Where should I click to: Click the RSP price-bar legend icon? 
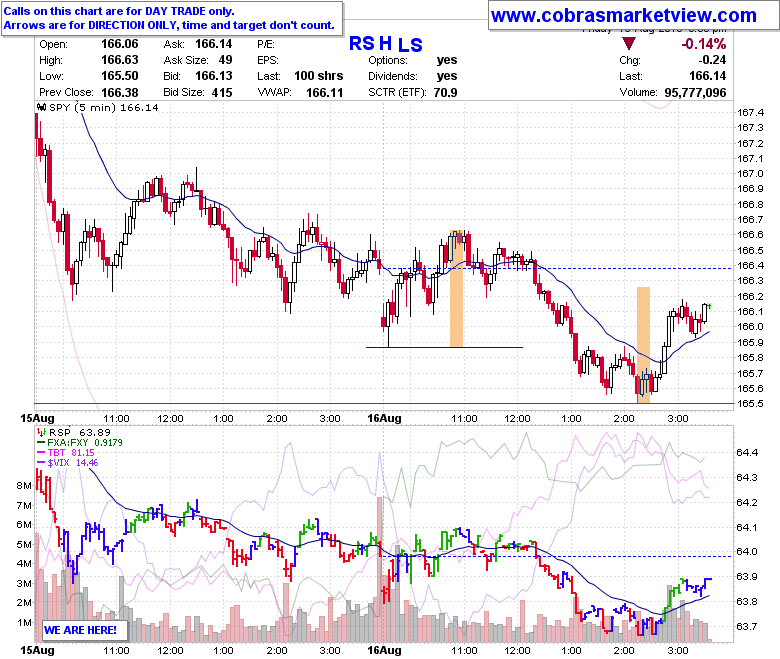point(42,432)
